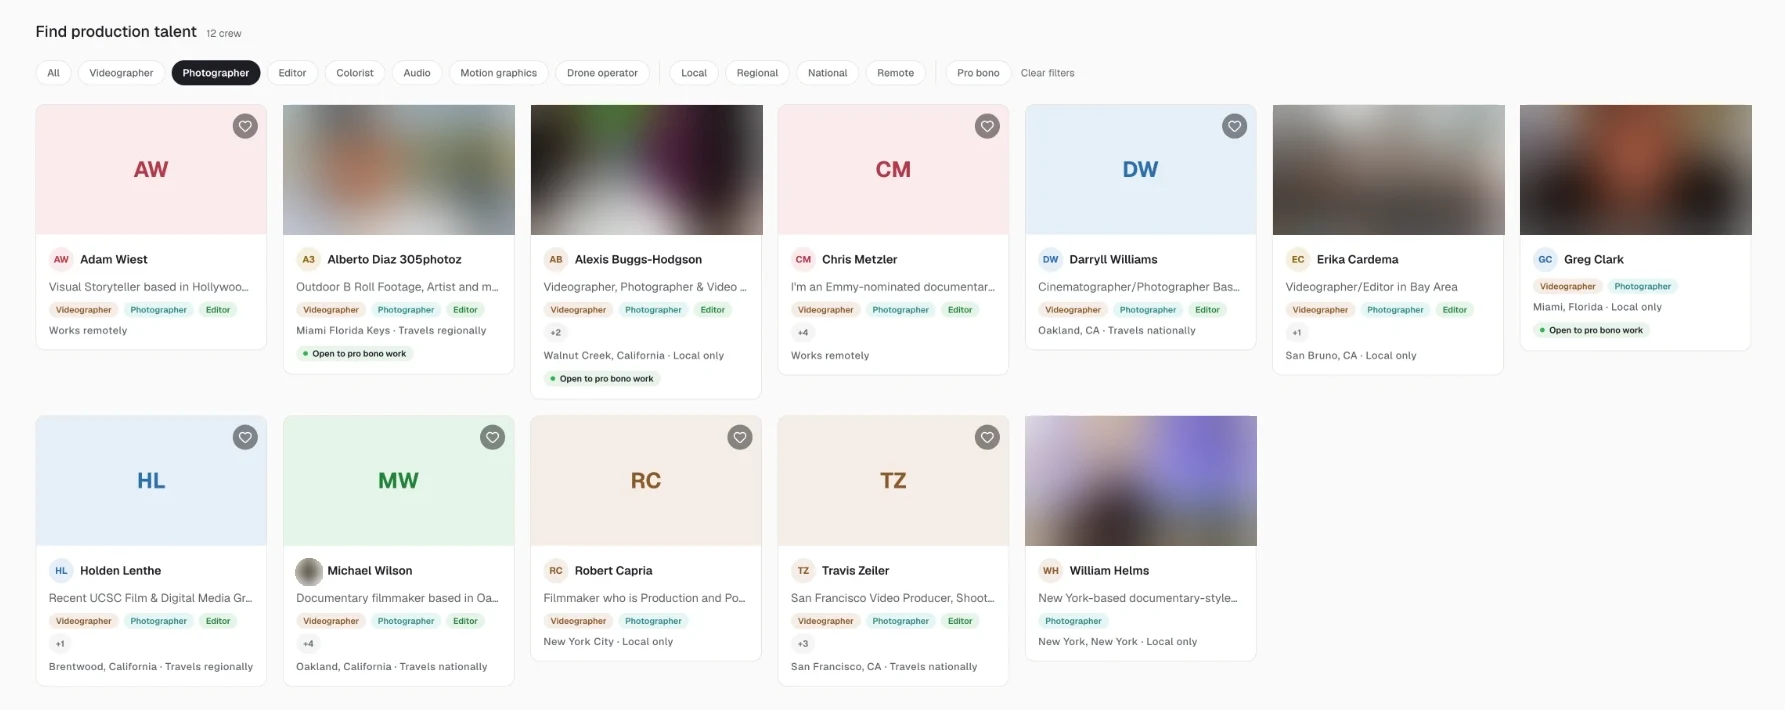Expand +4 more roles on Chris Metzler
This screenshot has height=710, width=1785.
803,333
